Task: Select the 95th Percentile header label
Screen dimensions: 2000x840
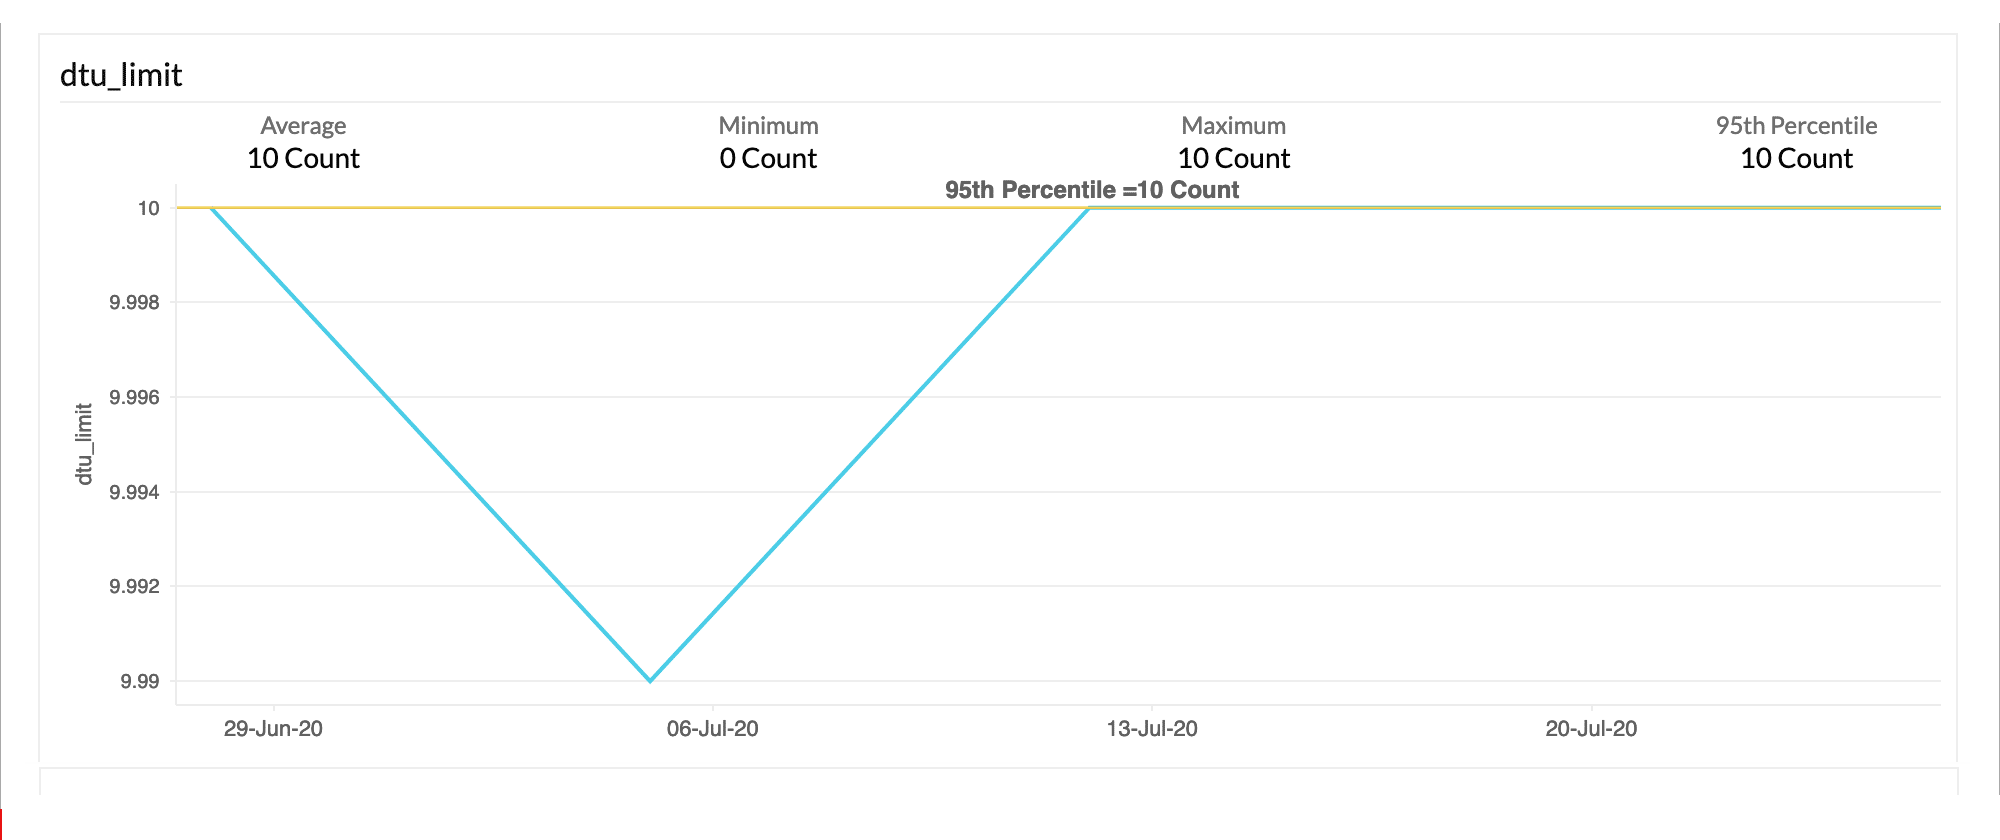Action: (1796, 126)
